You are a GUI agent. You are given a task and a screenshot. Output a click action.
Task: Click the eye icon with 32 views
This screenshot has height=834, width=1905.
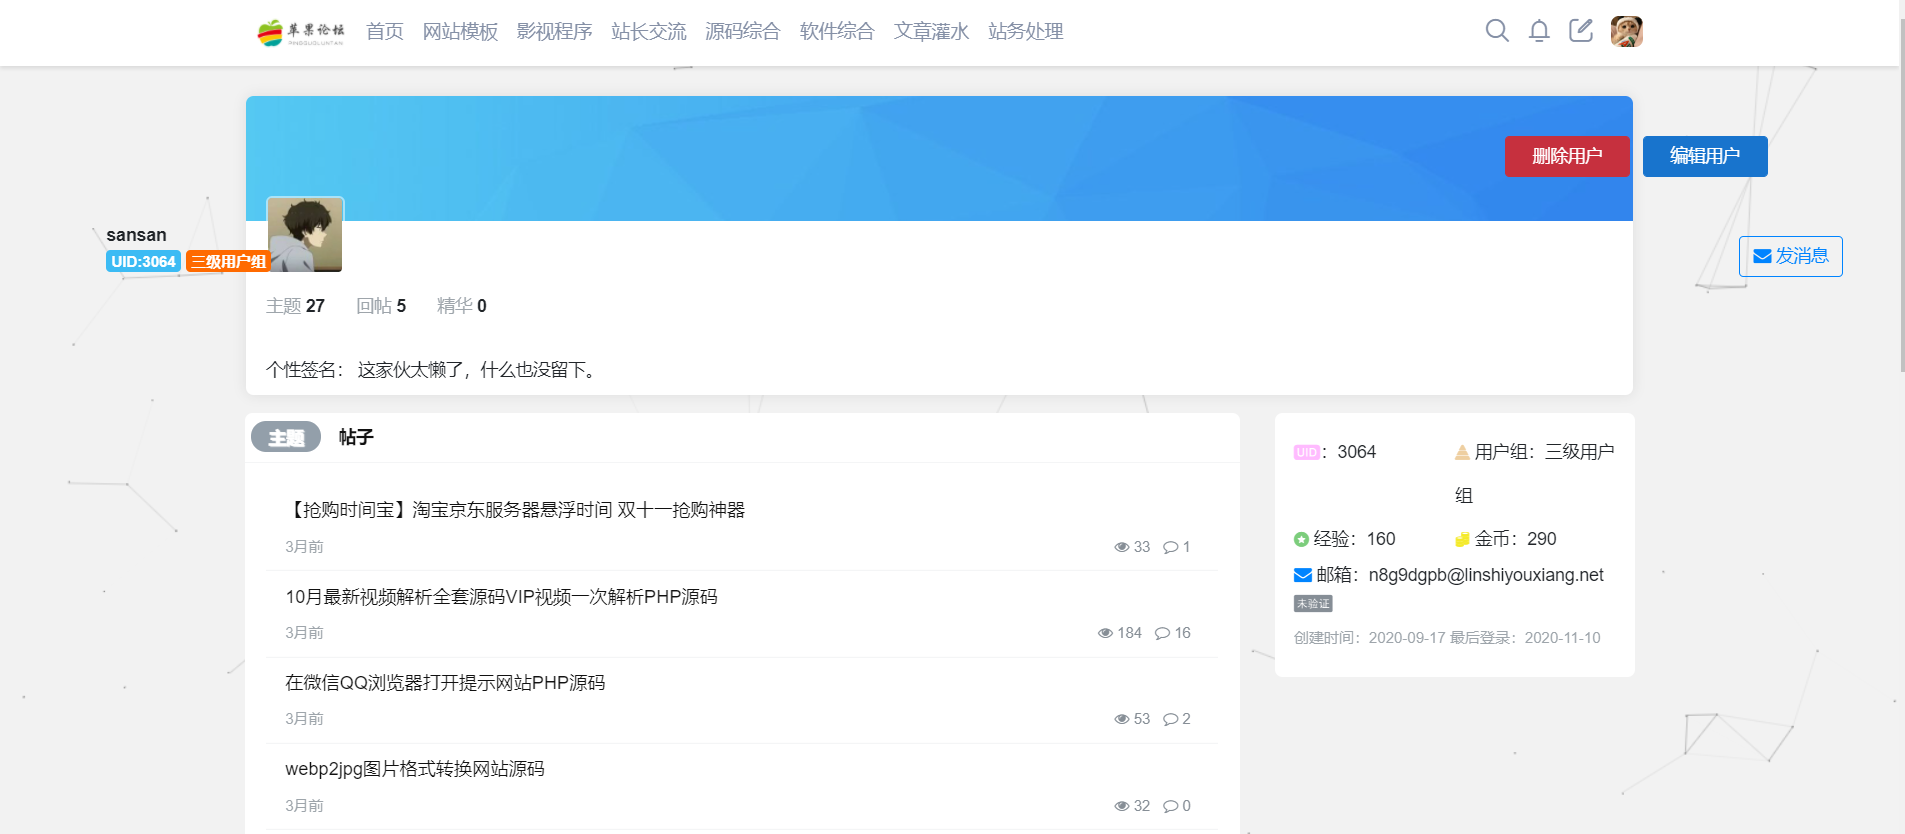pyautogui.click(x=1122, y=806)
